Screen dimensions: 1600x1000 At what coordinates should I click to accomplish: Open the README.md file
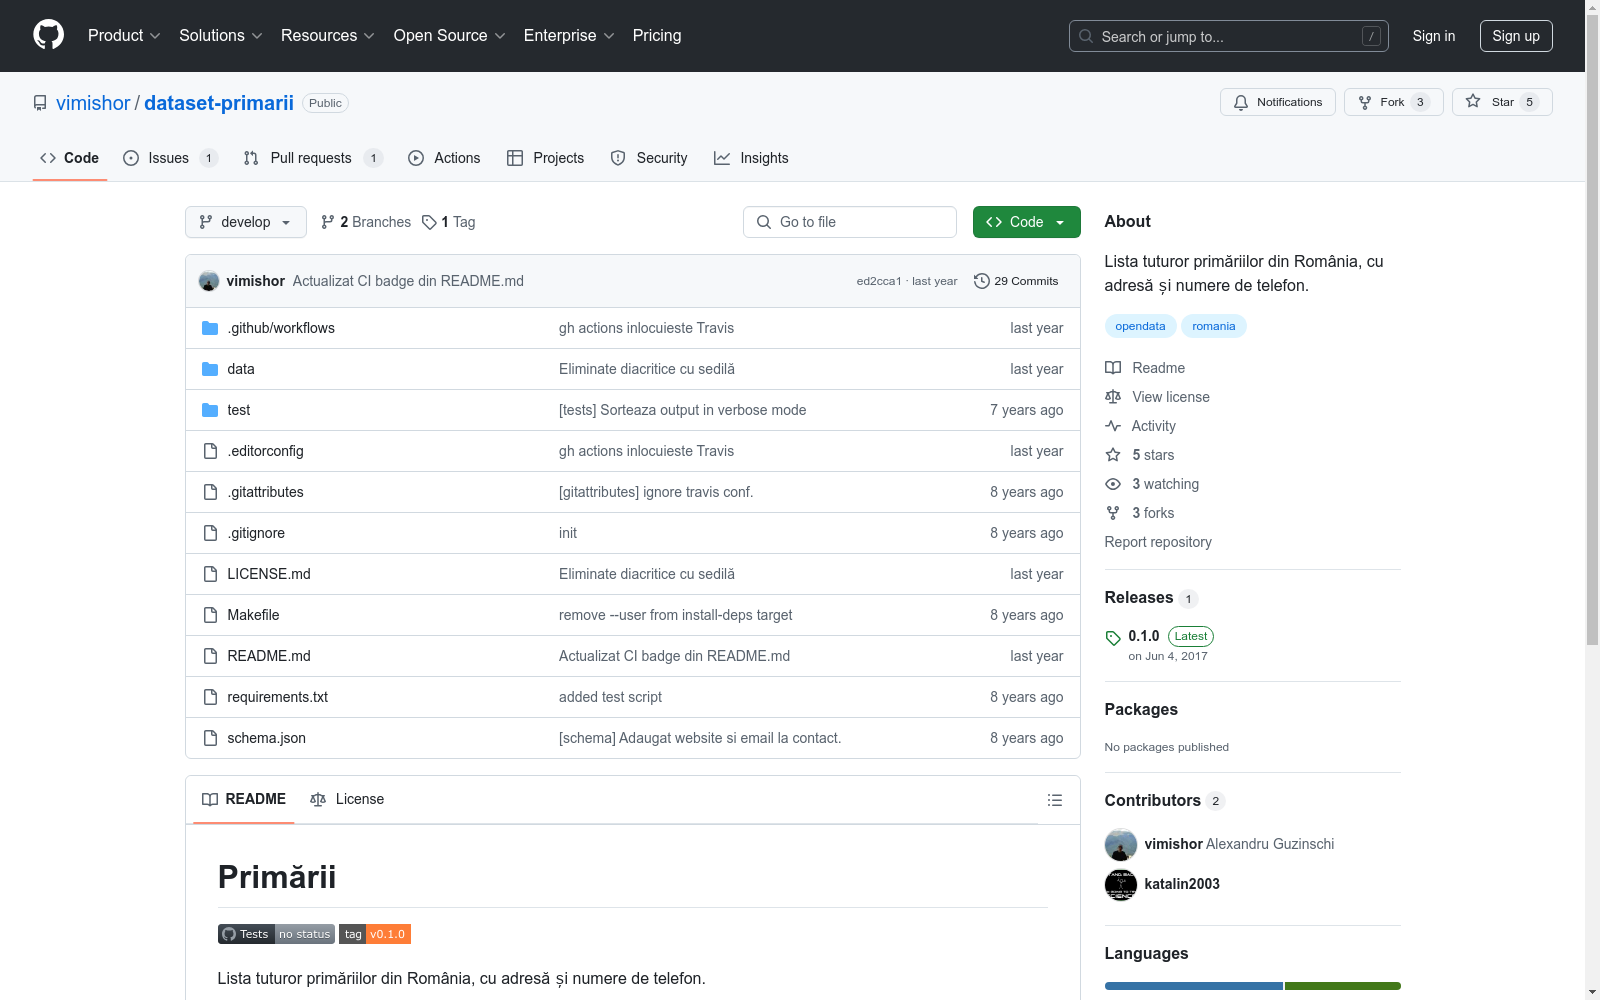tap(269, 656)
